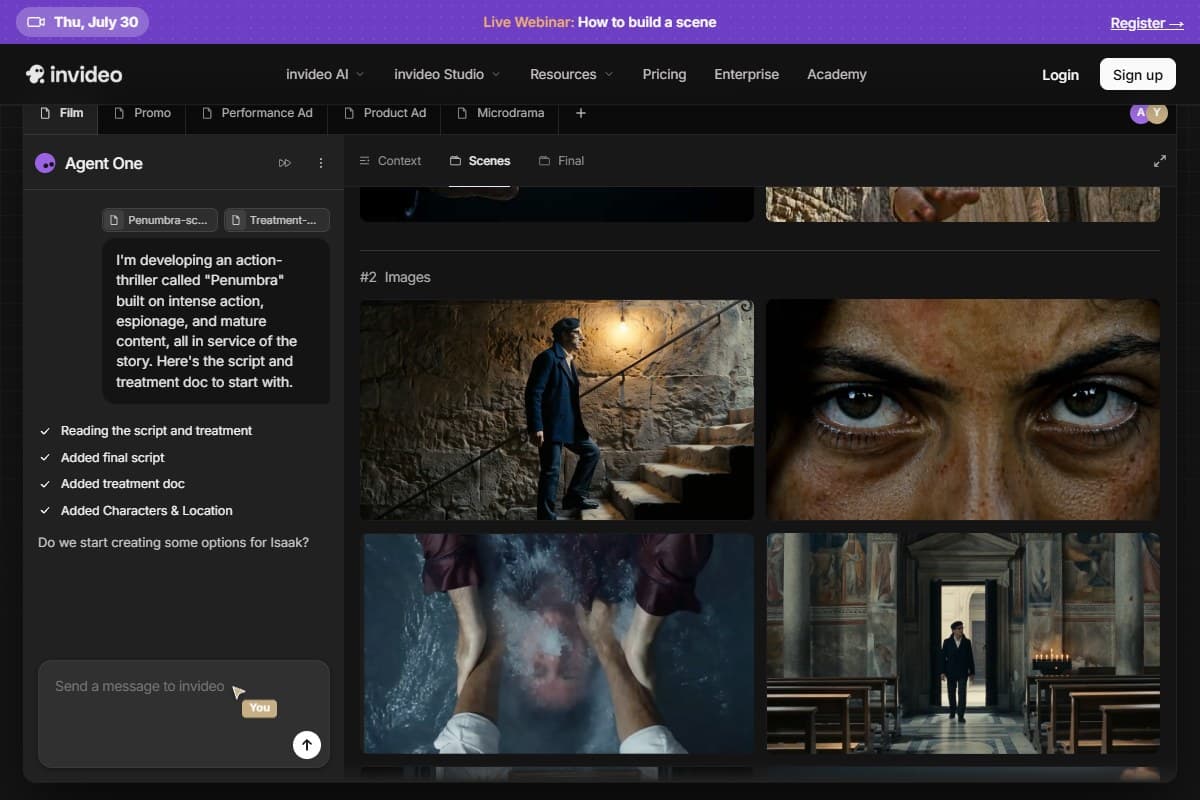Click the Context tab lines icon

click(365, 161)
